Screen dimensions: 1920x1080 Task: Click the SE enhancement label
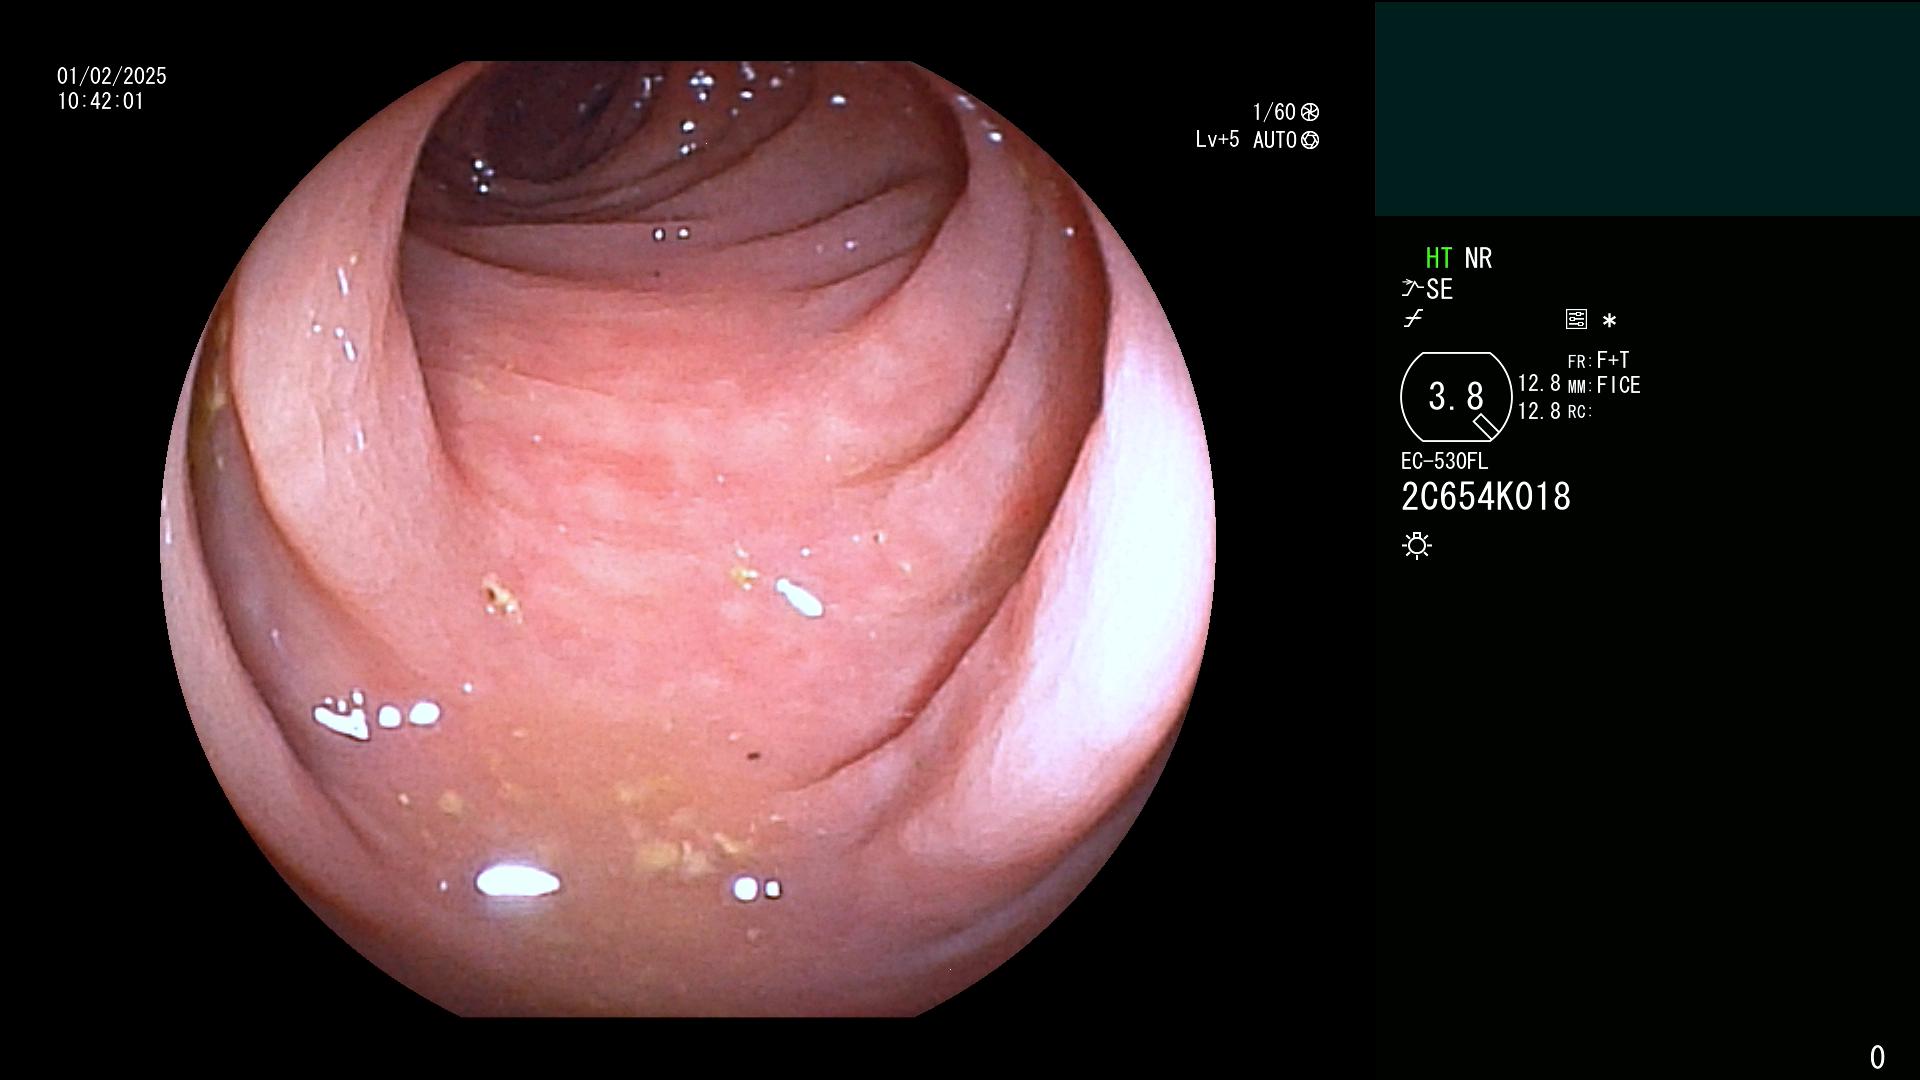tap(1439, 289)
